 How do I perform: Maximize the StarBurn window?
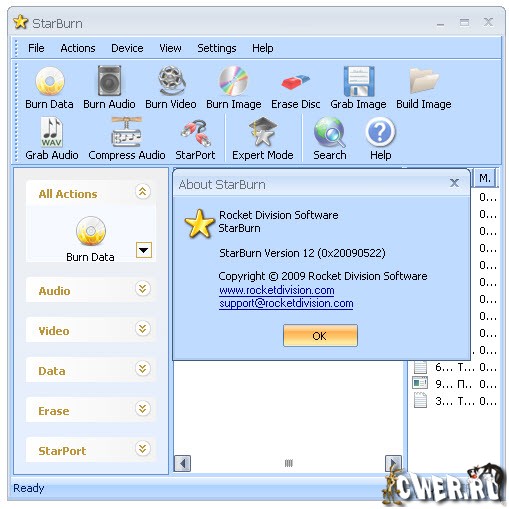pos(464,23)
